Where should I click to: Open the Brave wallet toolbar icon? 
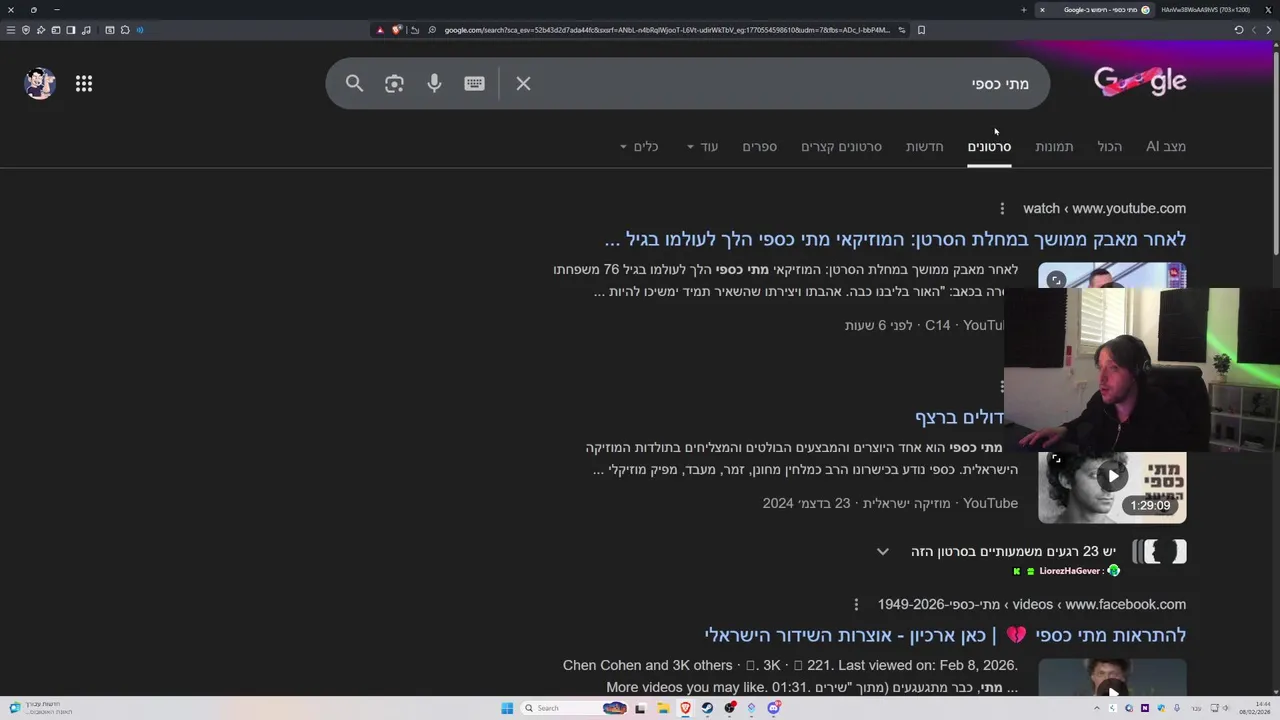(x=56, y=30)
